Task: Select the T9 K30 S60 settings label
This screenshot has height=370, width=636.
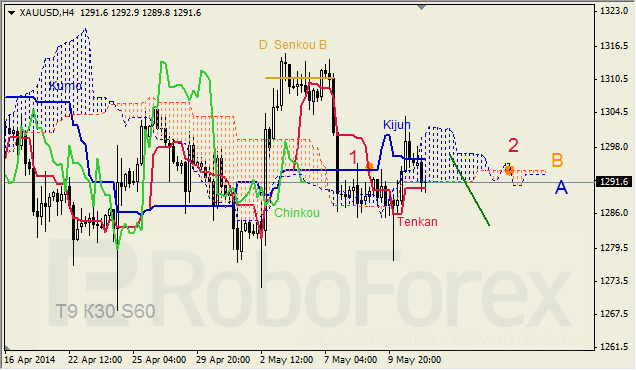Action: (x=105, y=312)
